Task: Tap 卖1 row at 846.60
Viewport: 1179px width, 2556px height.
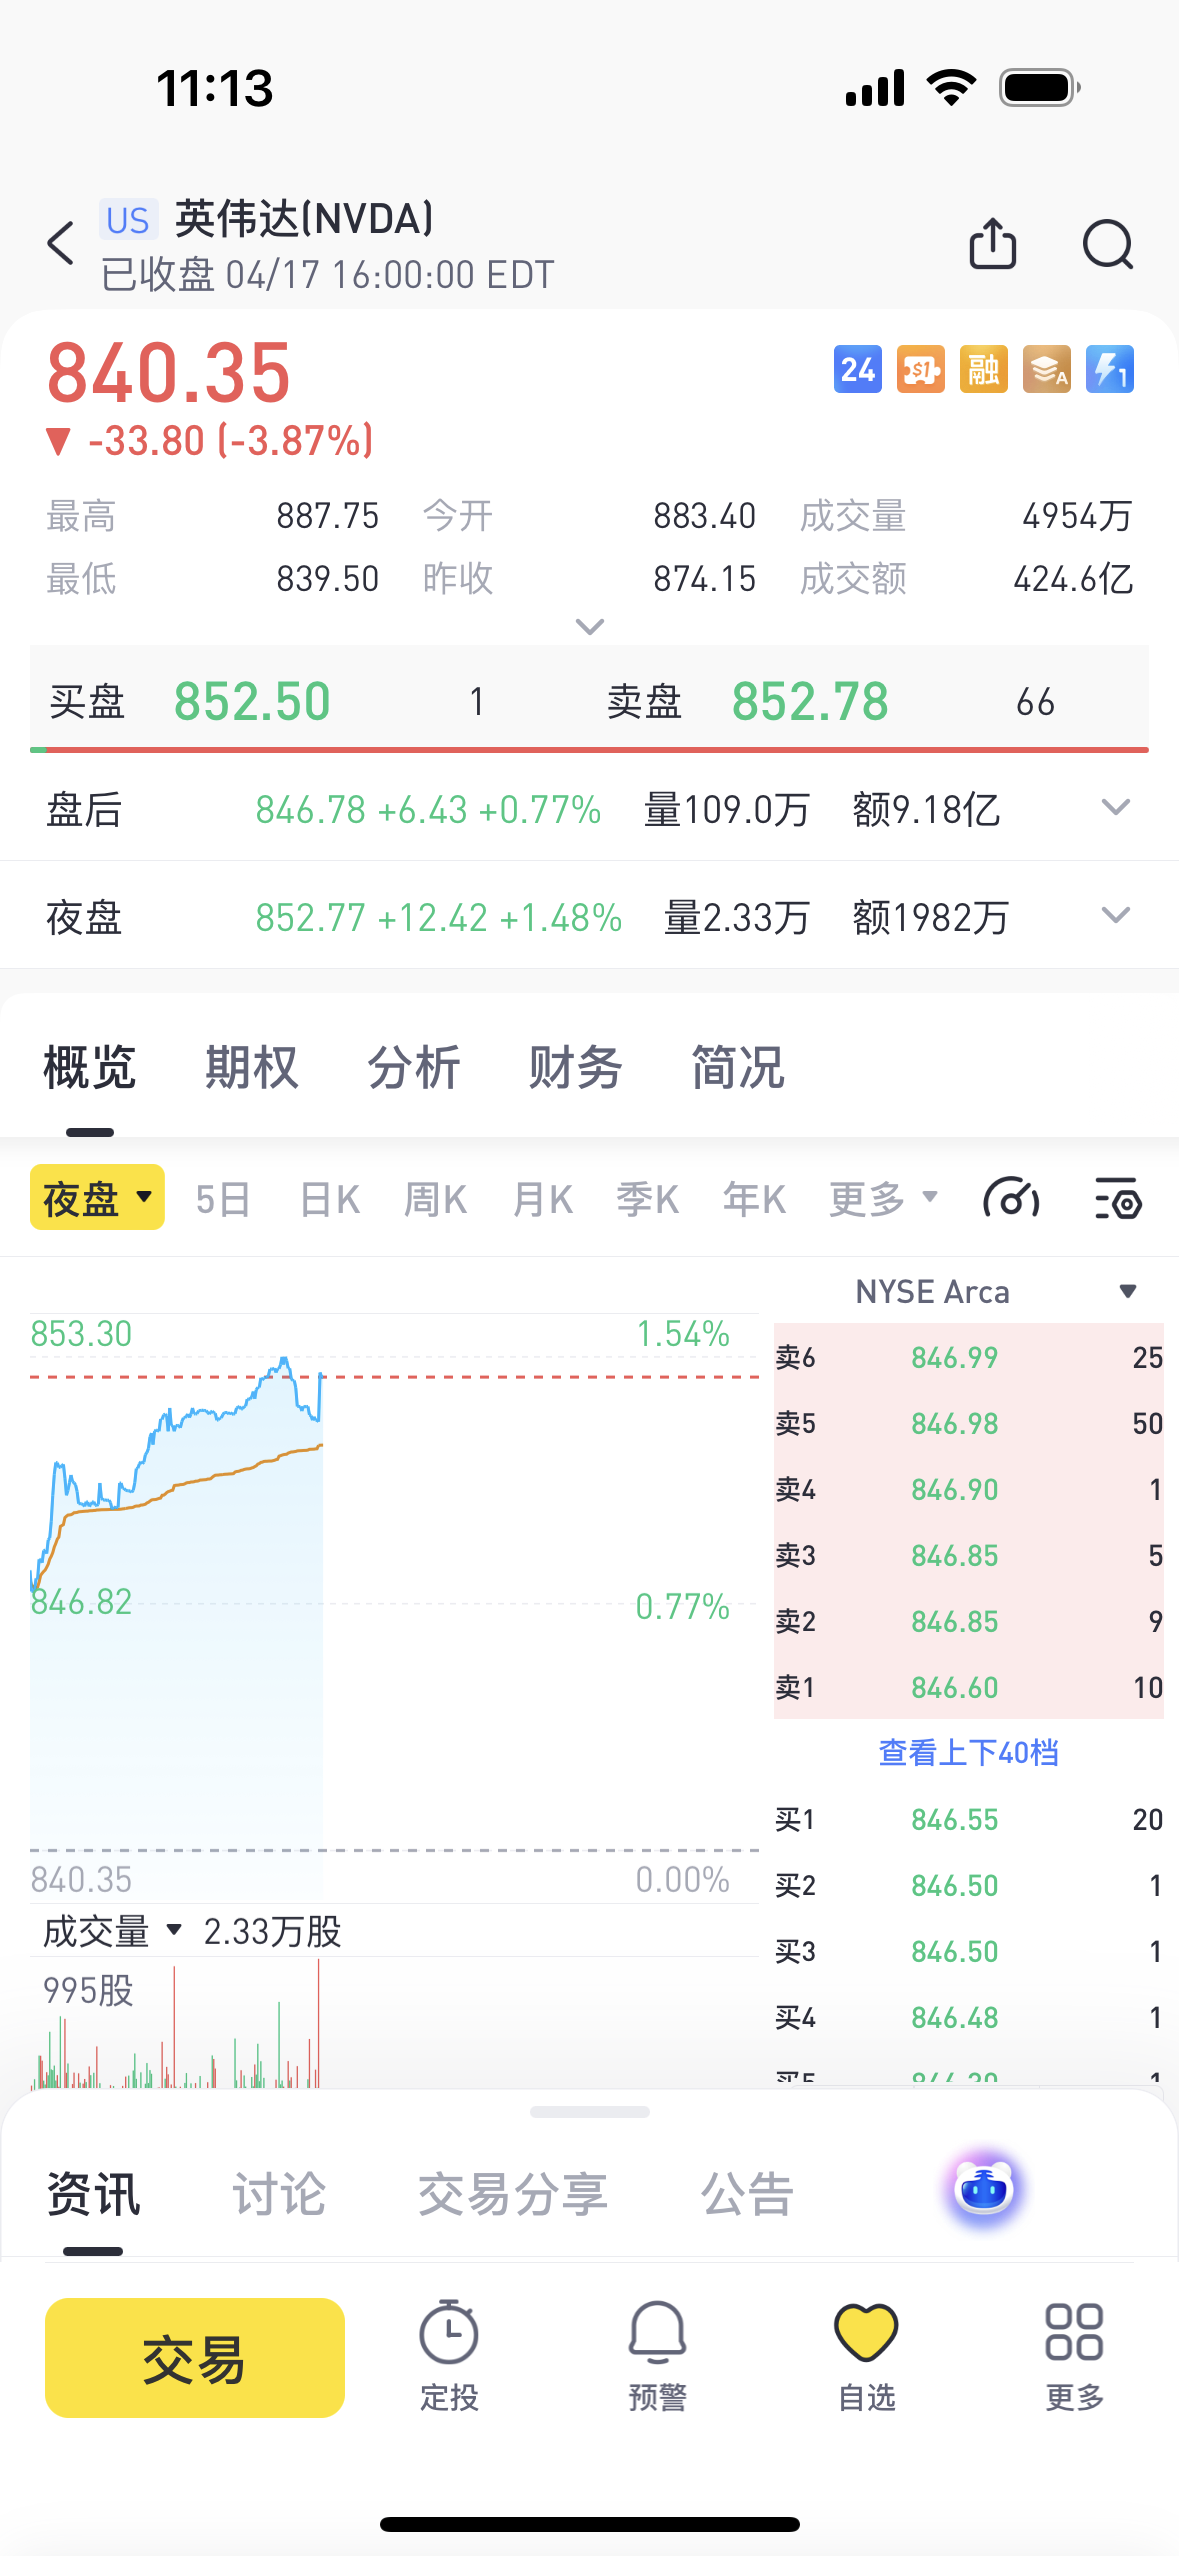Action: (x=969, y=1687)
